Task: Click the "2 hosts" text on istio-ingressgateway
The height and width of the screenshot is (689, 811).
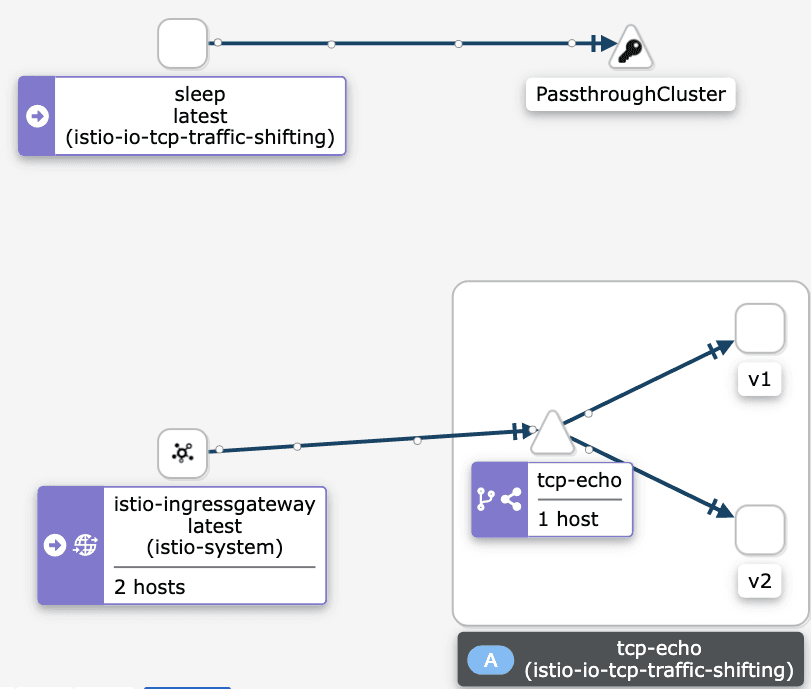Action: (150, 587)
